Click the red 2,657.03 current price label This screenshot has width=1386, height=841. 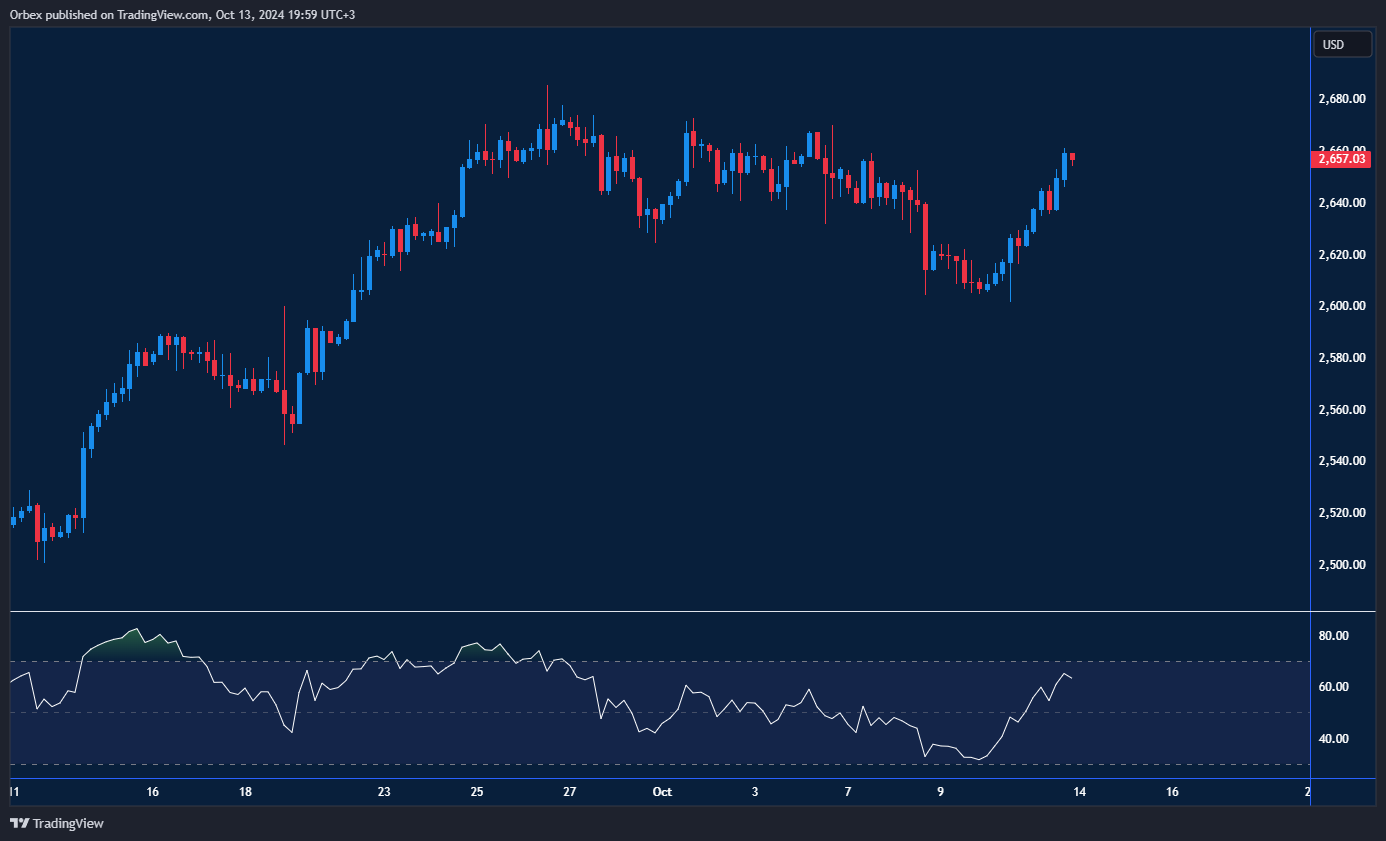click(1343, 158)
